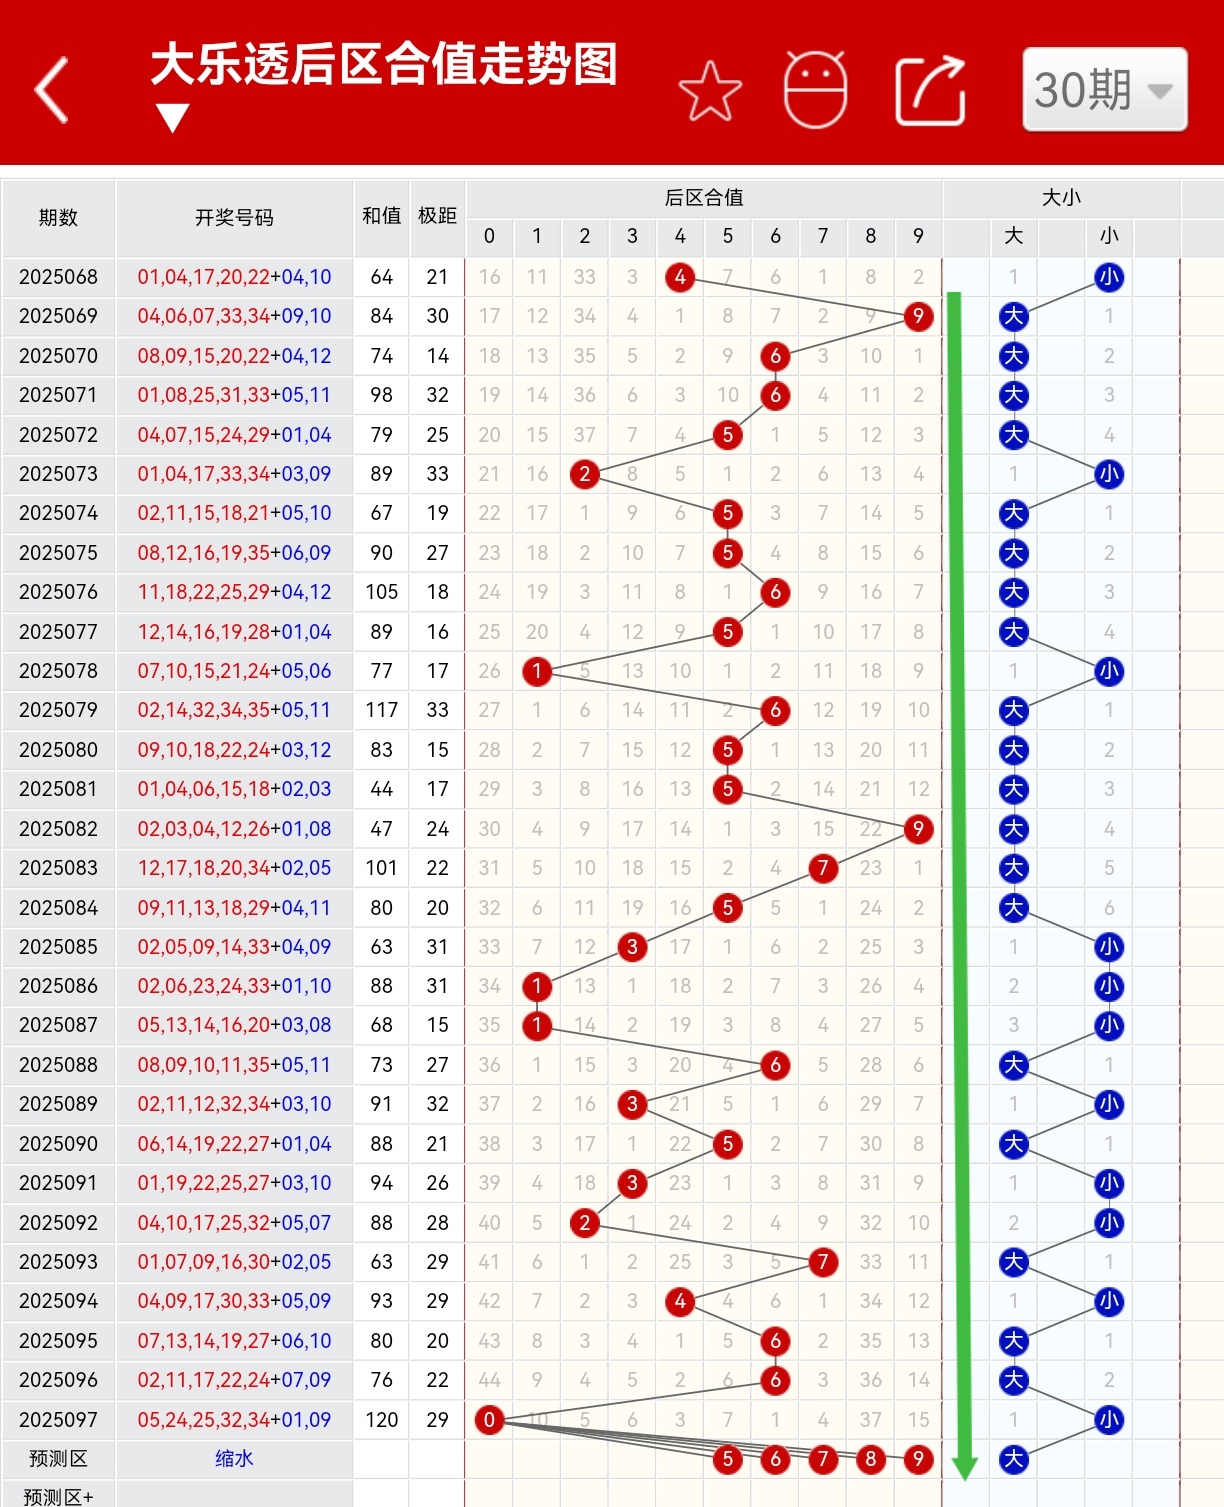Tap column digit 0 header
Viewport: 1224px width, 1507px height.
coord(489,236)
